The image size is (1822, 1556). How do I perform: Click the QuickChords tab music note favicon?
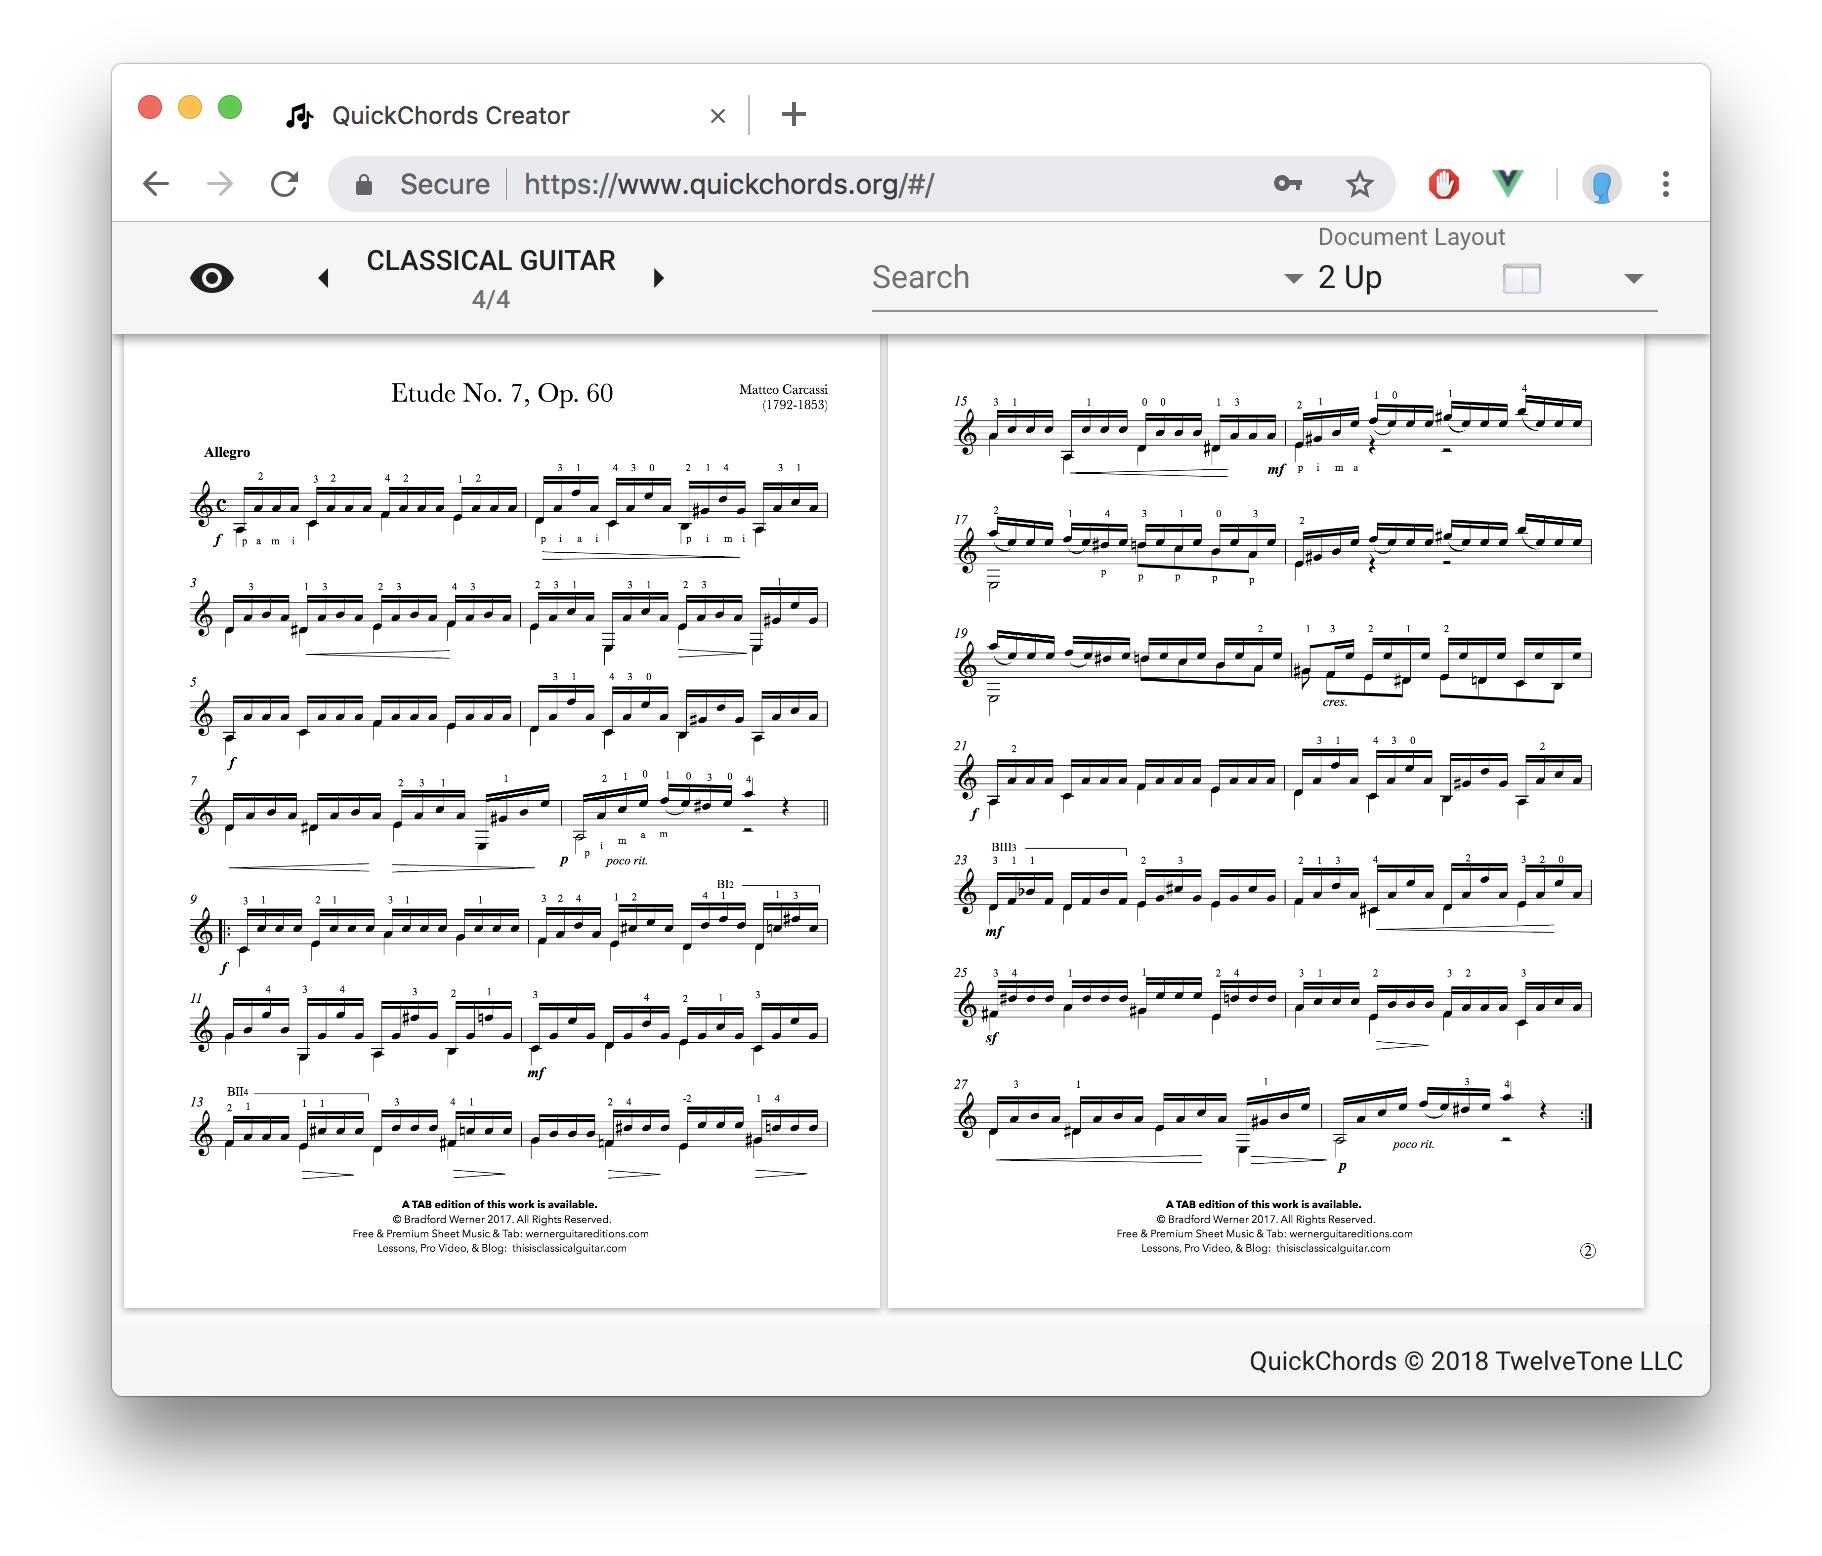coord(299,116)
